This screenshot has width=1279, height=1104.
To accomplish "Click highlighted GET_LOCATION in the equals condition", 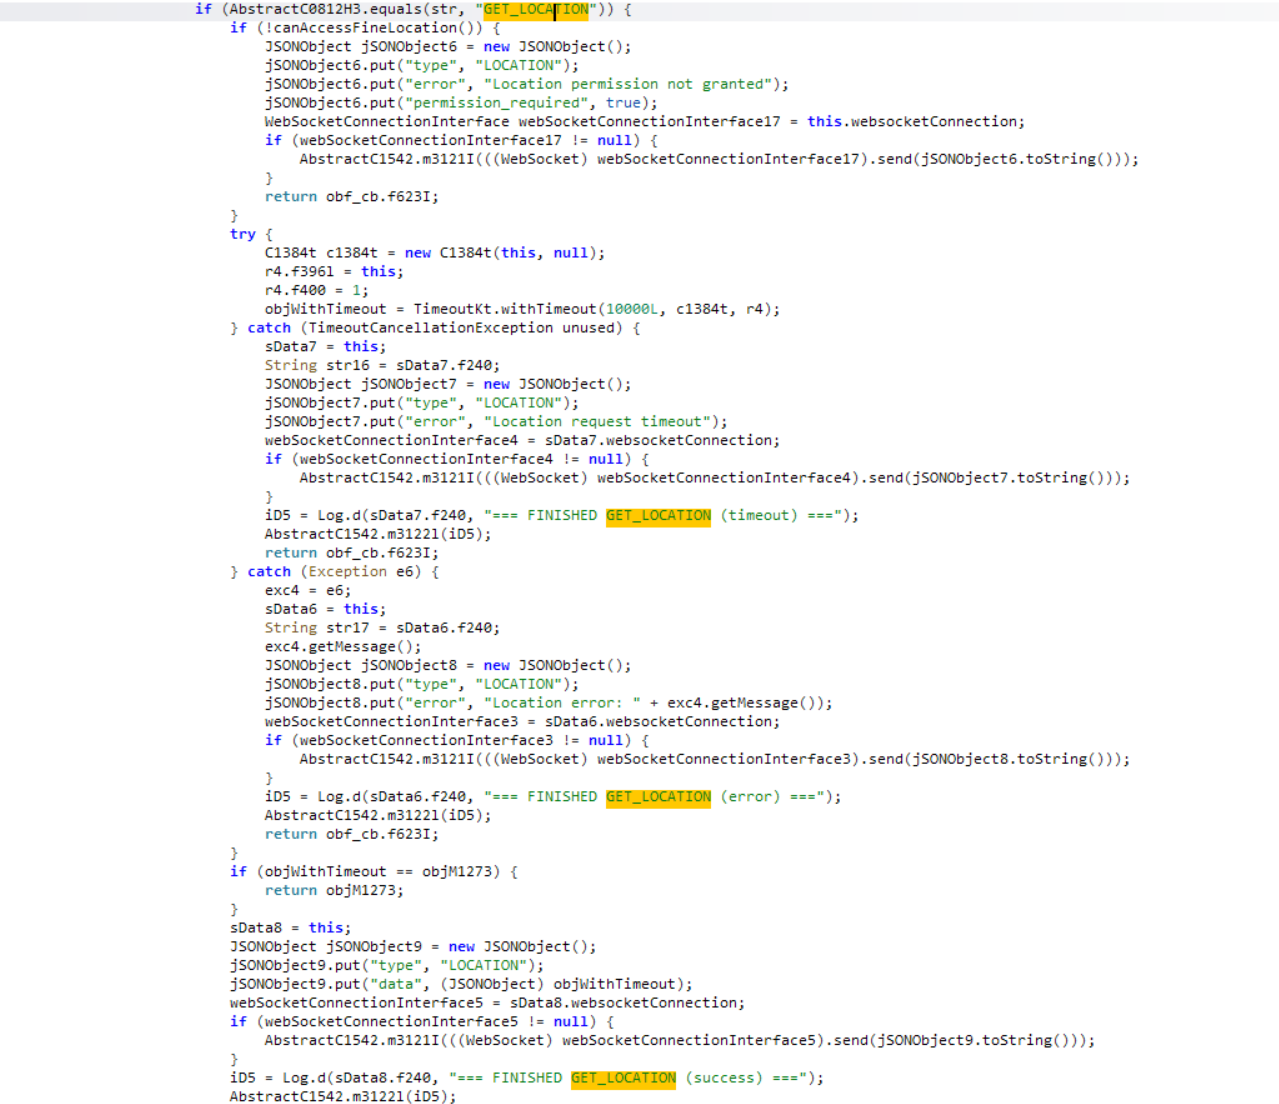I will coord(535,9).
